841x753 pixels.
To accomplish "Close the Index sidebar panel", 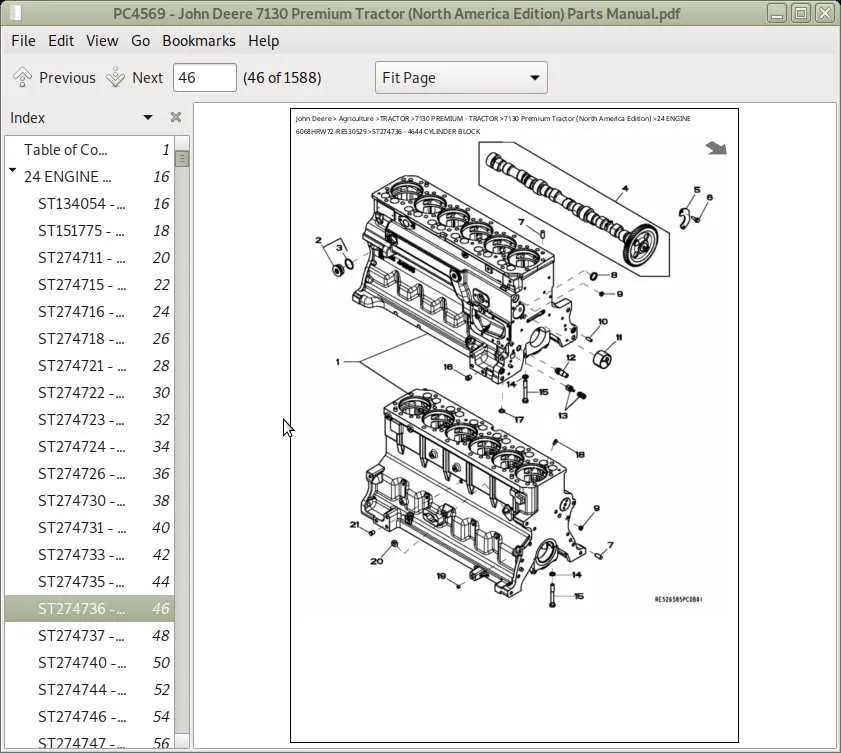I will (x=175, y=117).
